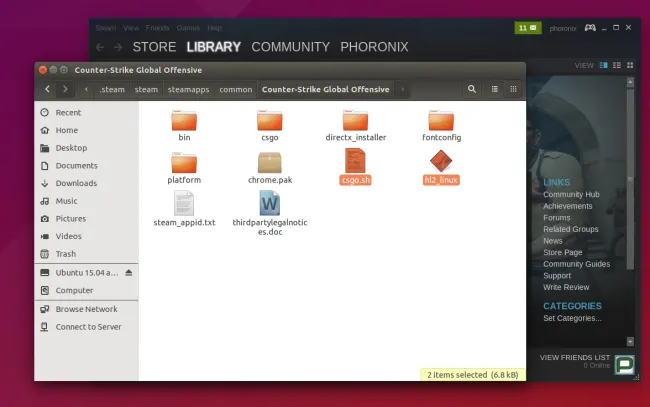Open Steam Big Picture controller icon
The height and width of the screenshot is (407, 650).
coord(590,28)
